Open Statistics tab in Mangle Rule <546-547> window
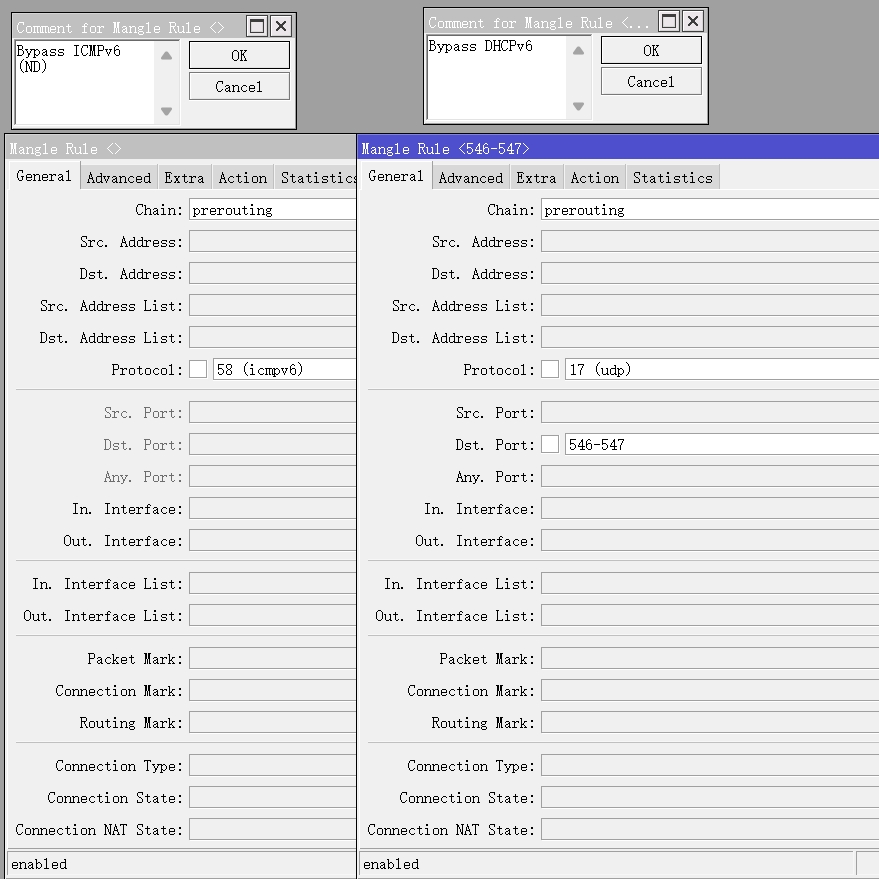 673,178
